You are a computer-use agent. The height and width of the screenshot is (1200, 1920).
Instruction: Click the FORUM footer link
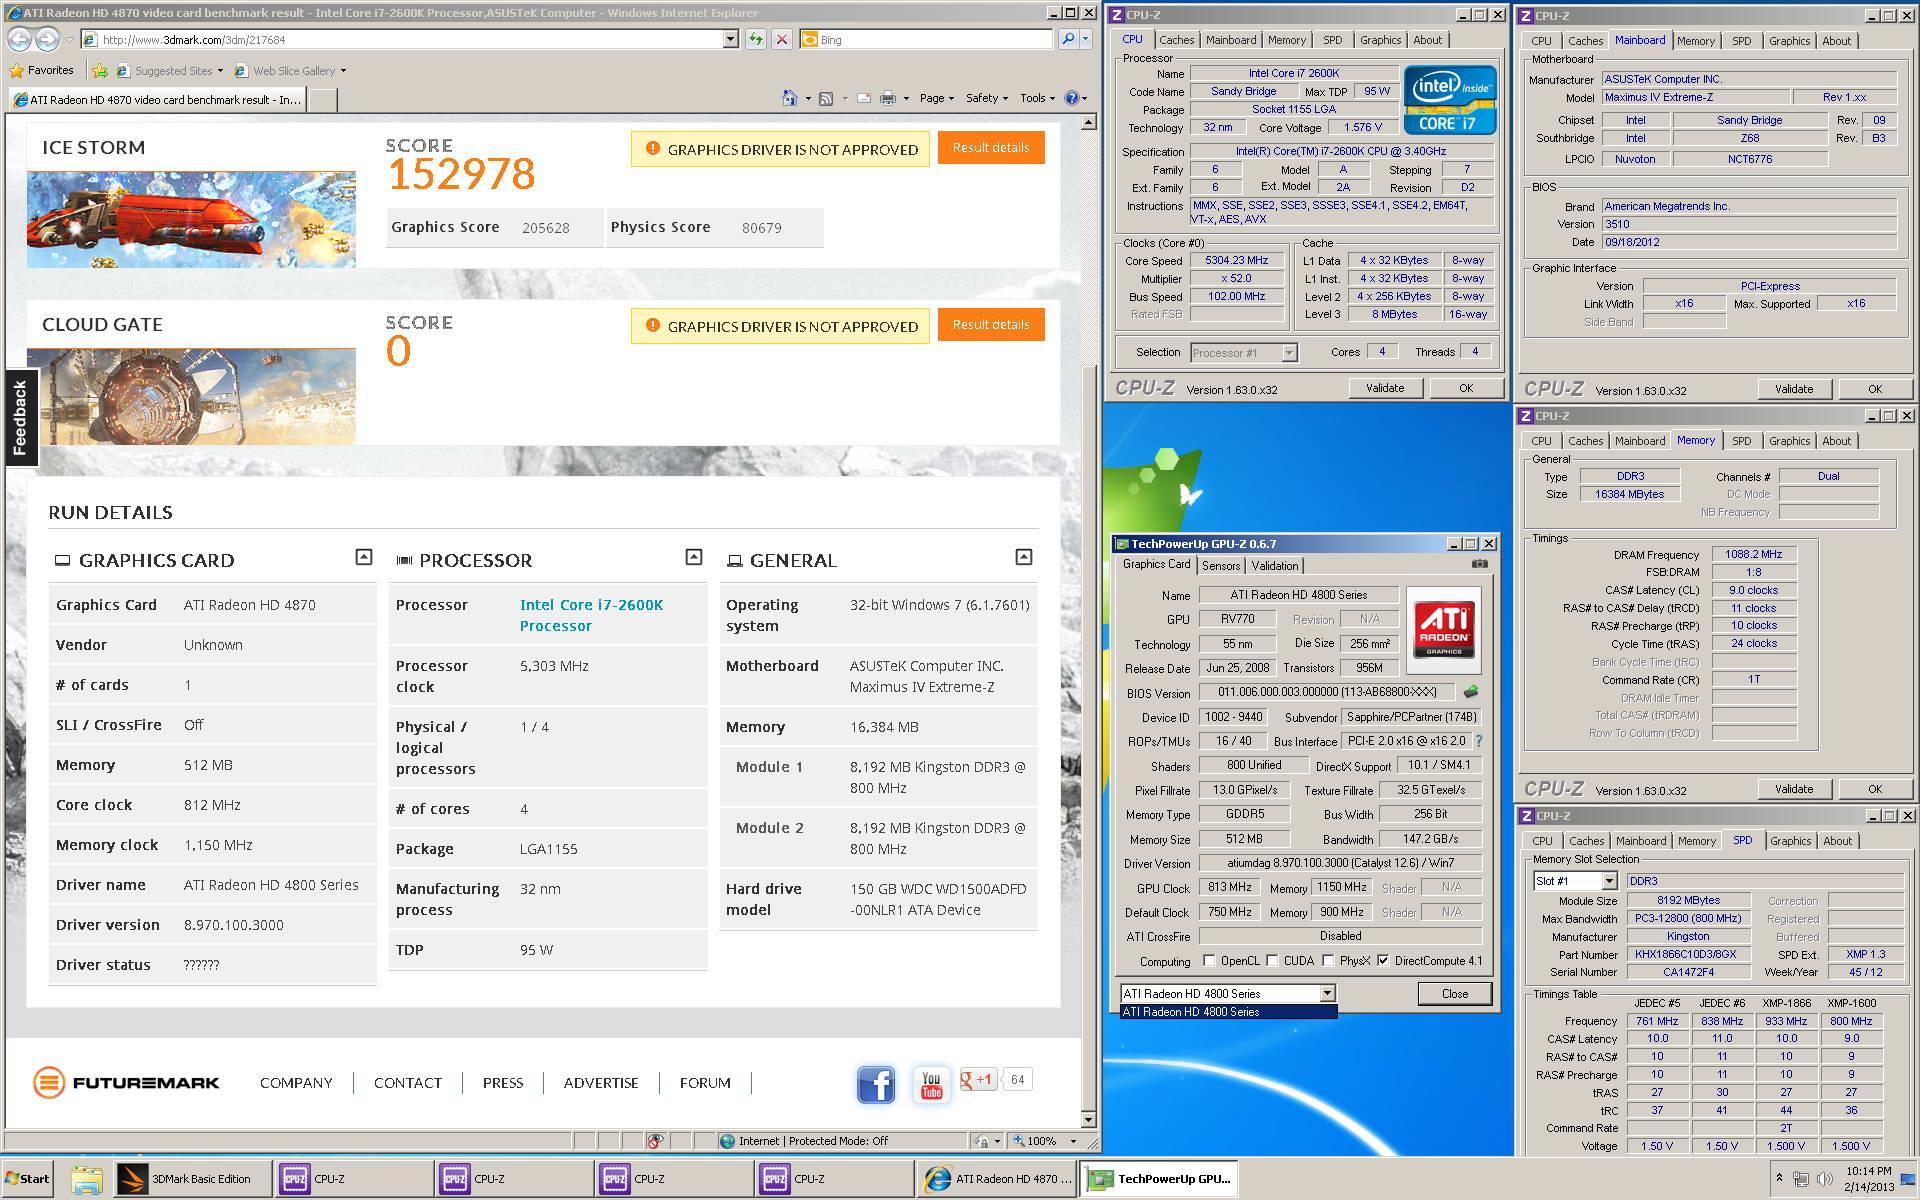coord(705,1082)
